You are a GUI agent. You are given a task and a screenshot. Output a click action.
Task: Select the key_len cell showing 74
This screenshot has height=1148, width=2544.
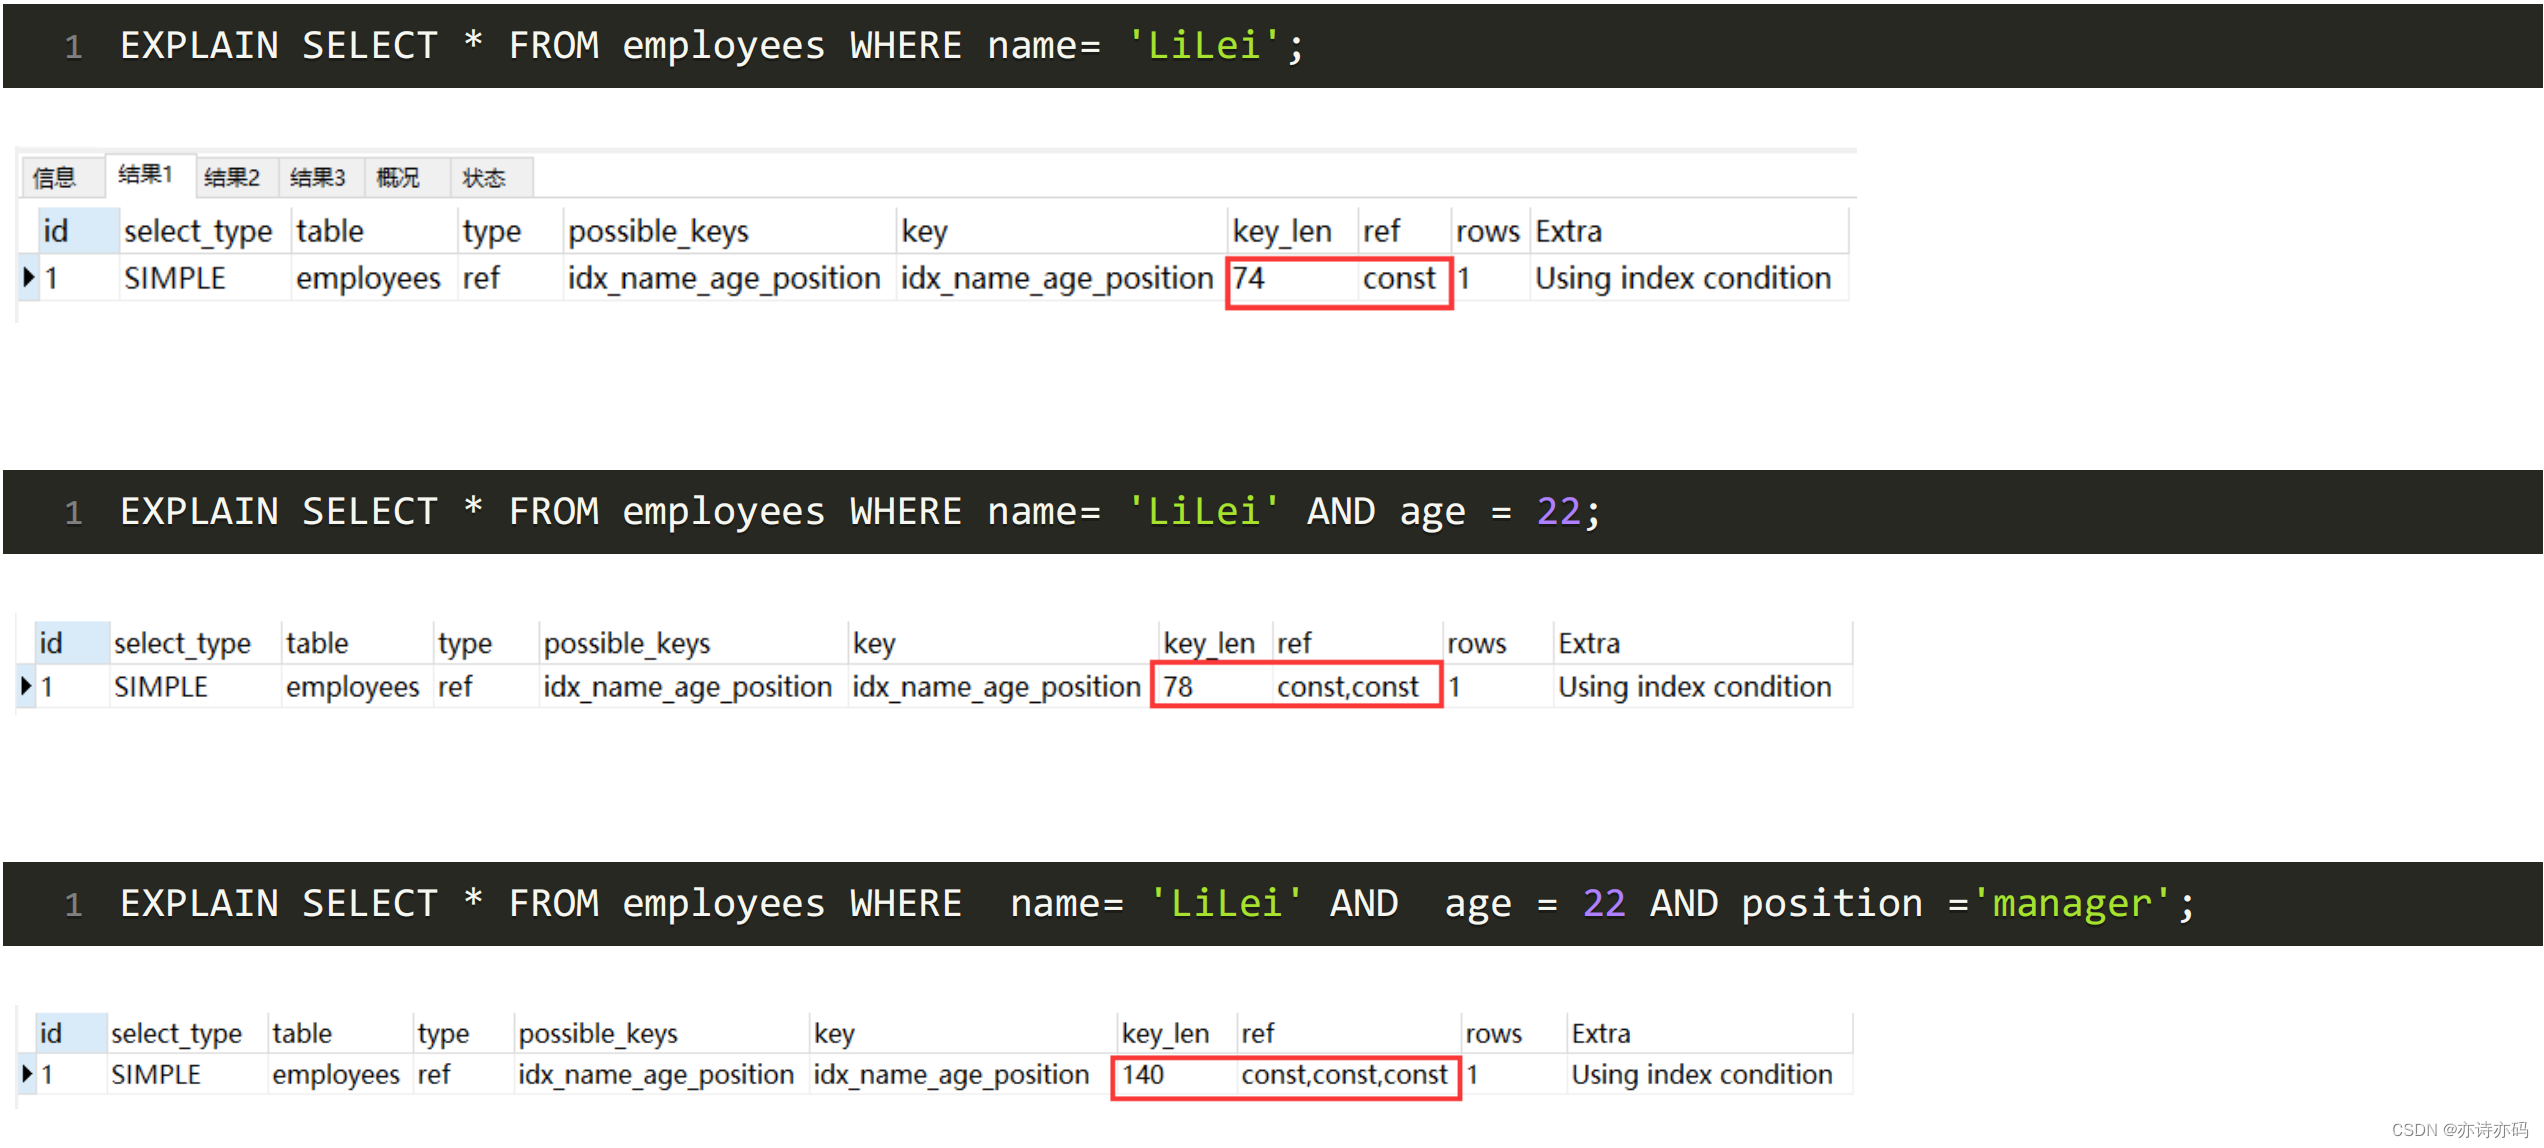coord(1292,278)
